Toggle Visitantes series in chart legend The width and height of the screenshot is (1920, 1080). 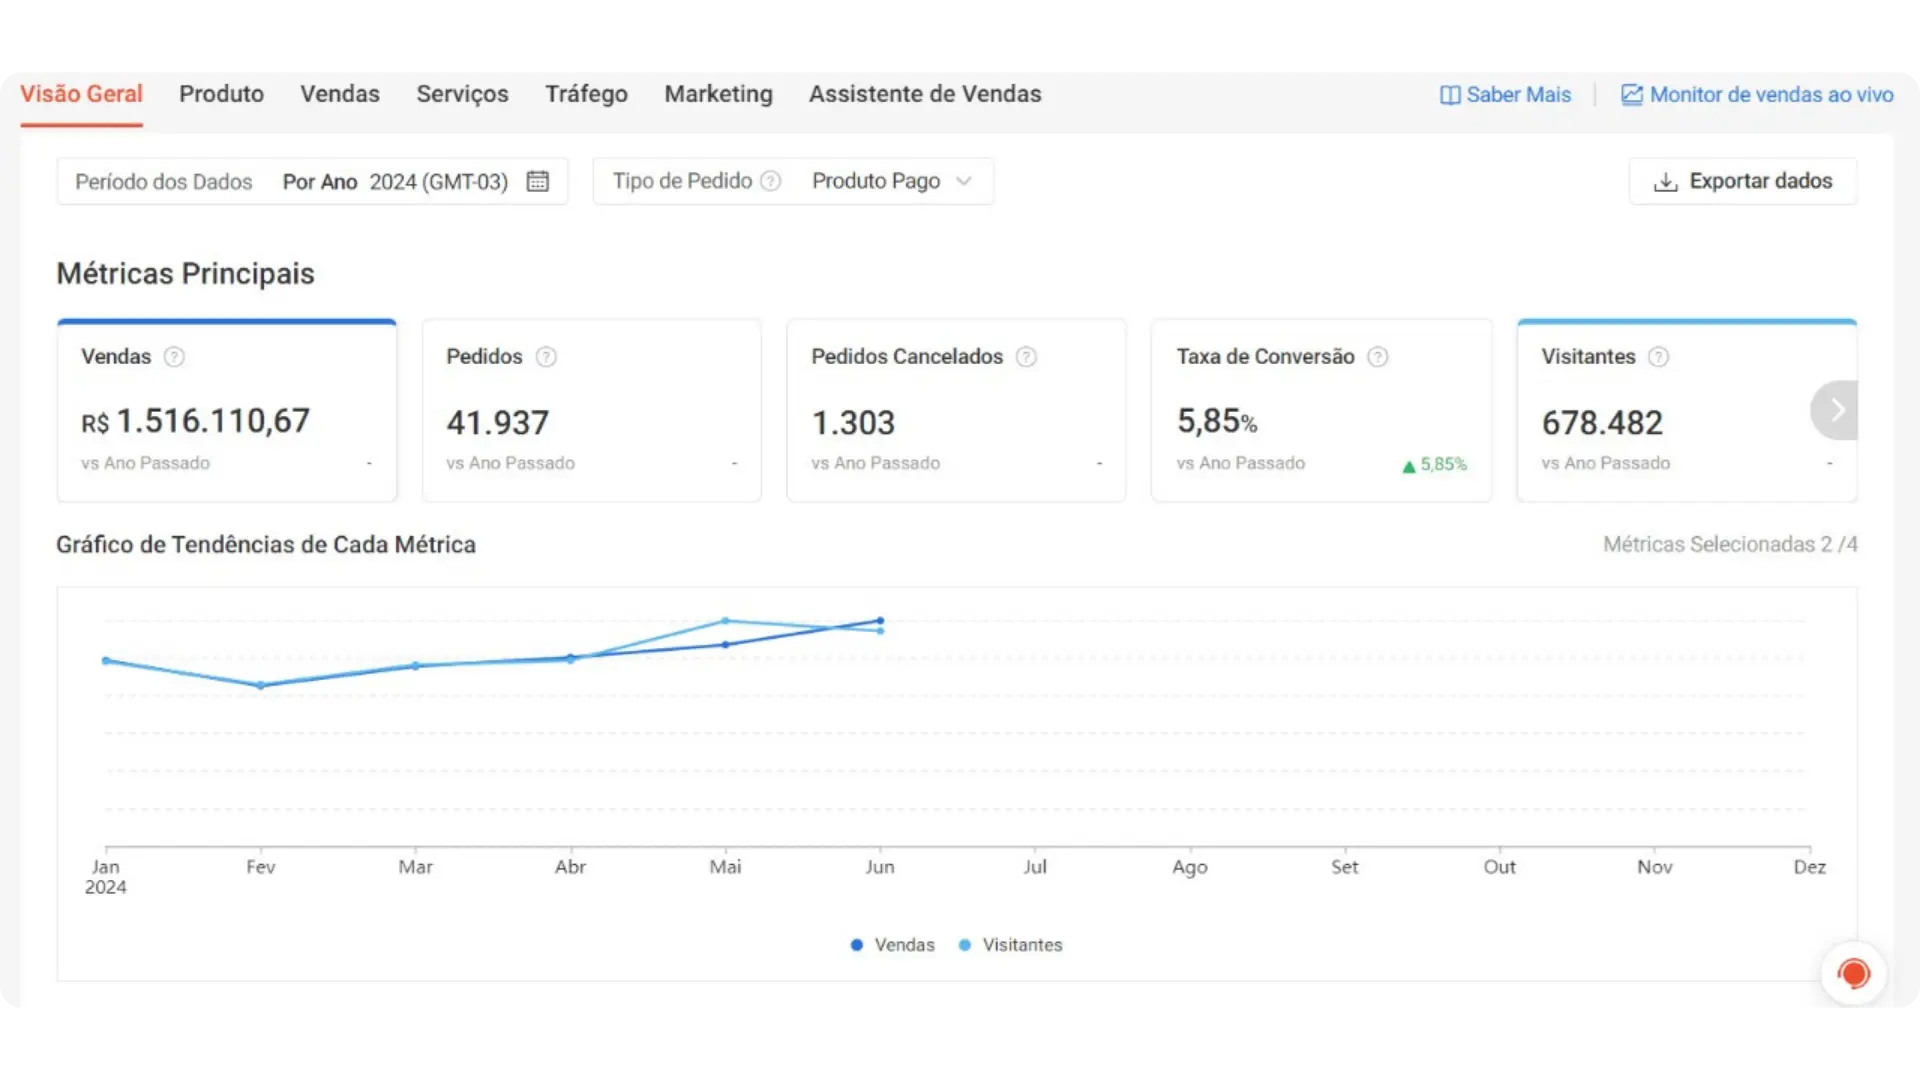(x=1010, y=945)
